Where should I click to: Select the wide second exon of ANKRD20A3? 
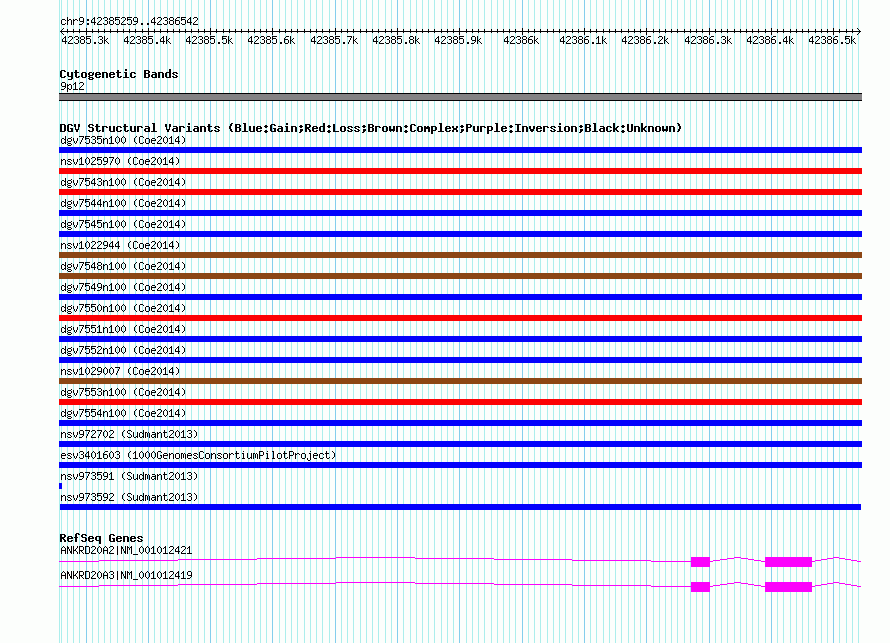pos(788,587)
